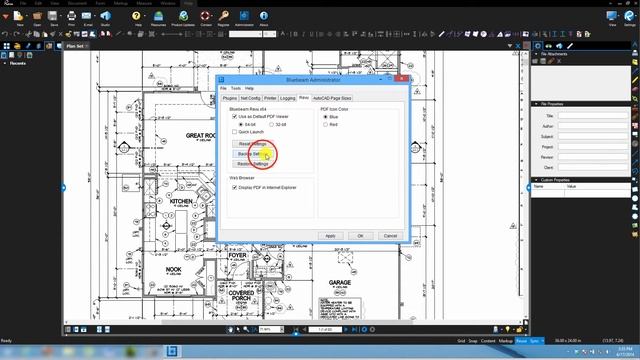Switch to the Plugins tab
Viewport: 640px width, 360px height.
point(229,98)
